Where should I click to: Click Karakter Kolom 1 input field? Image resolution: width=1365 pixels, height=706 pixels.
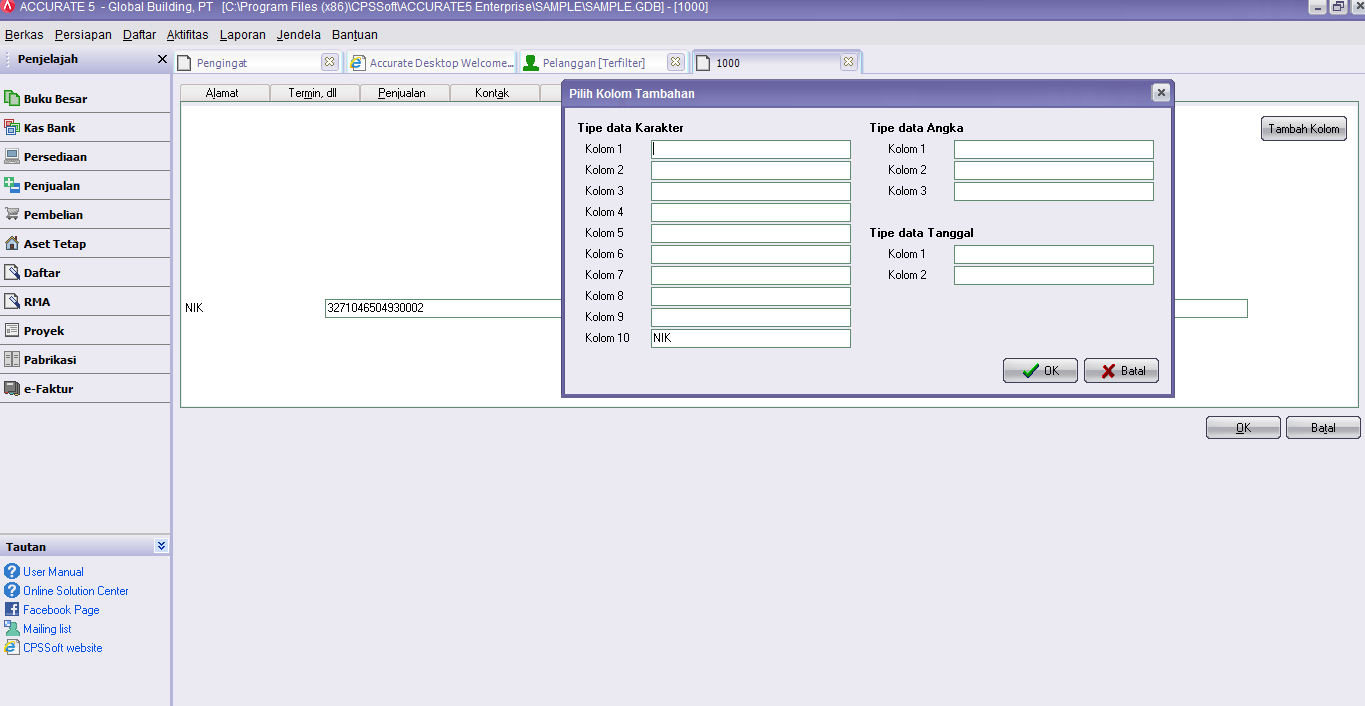751,149
